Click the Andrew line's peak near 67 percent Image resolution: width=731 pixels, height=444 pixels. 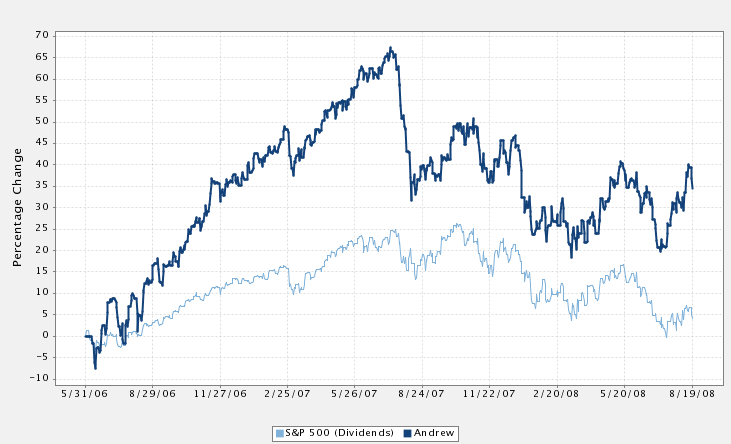pos(391,48)
